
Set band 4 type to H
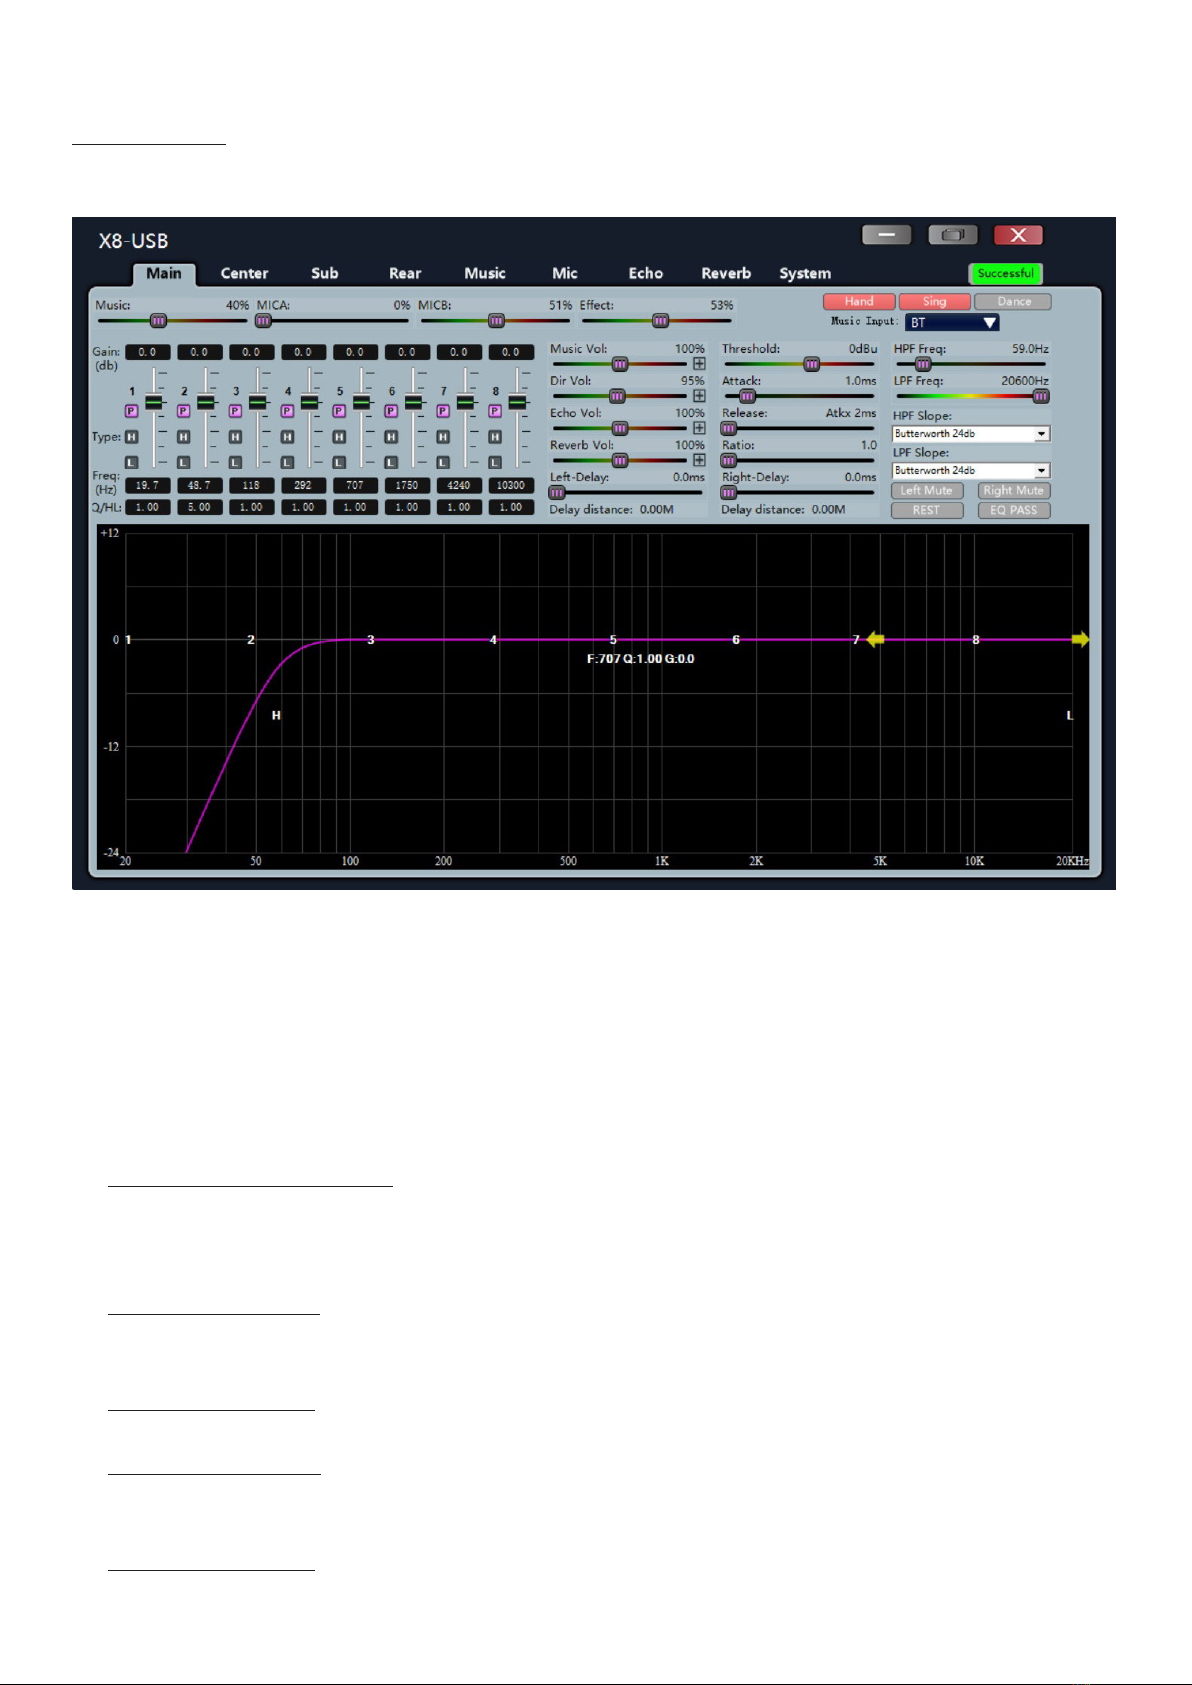coord(287,437)
